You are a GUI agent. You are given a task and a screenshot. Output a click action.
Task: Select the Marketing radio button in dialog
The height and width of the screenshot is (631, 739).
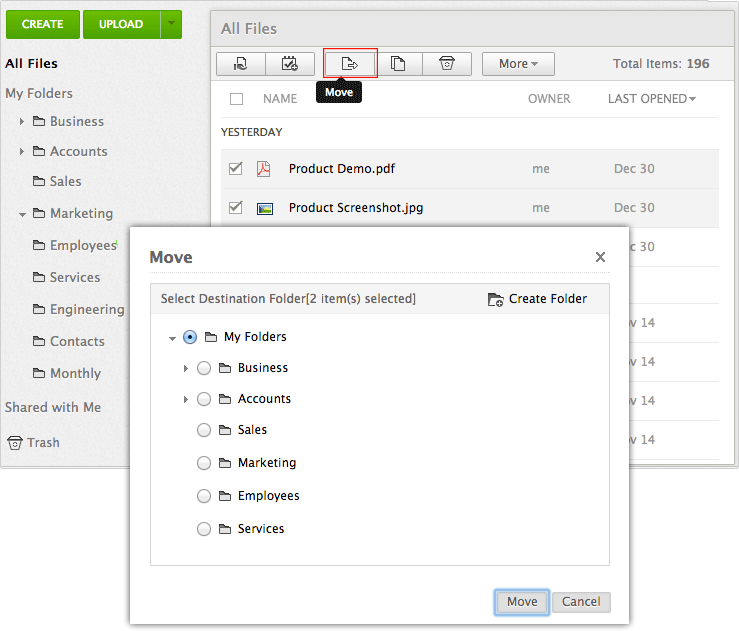(x=204, y=463)
